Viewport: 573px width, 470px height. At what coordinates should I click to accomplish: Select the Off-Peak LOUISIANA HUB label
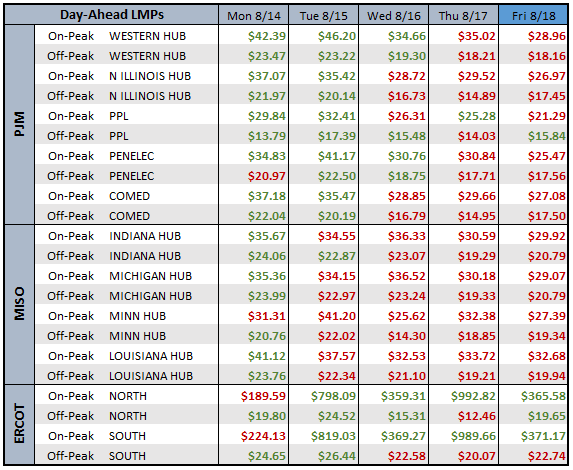120,376
